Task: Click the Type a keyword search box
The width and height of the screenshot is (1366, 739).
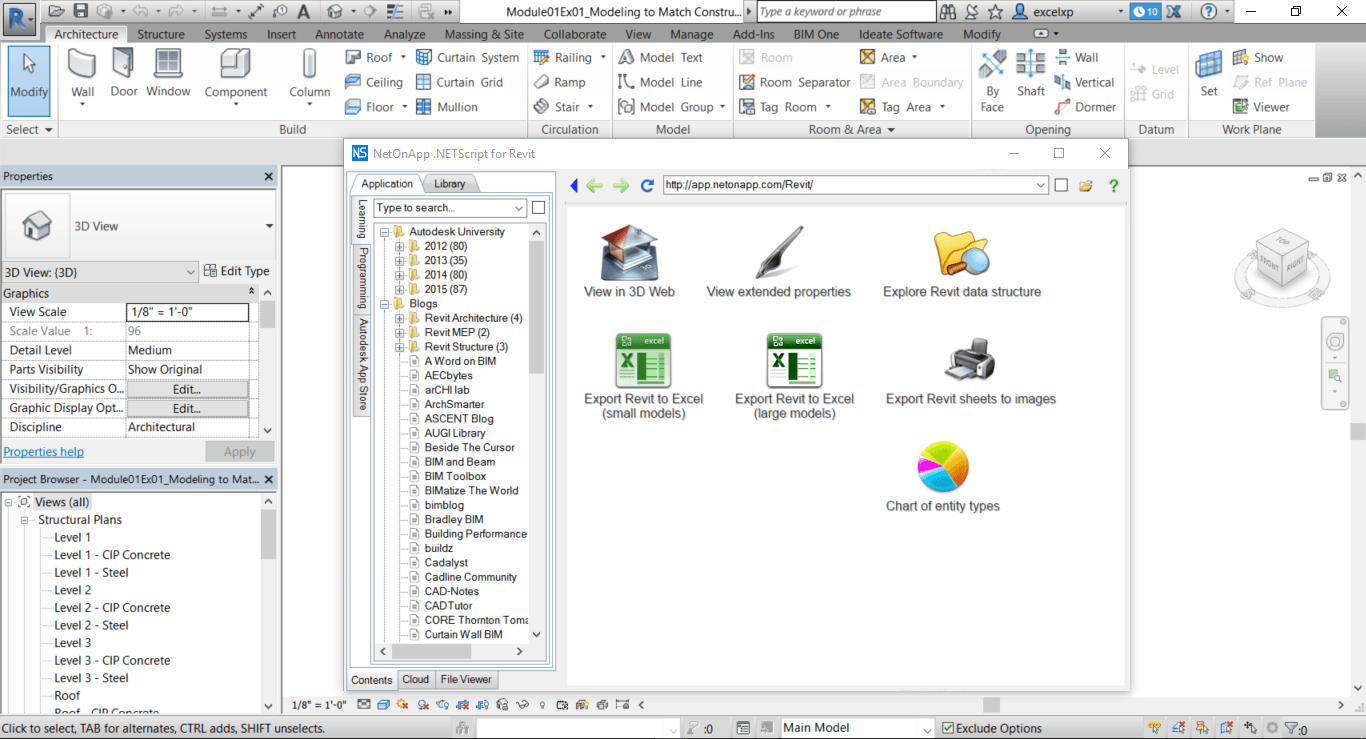Action: click(846, 12)
